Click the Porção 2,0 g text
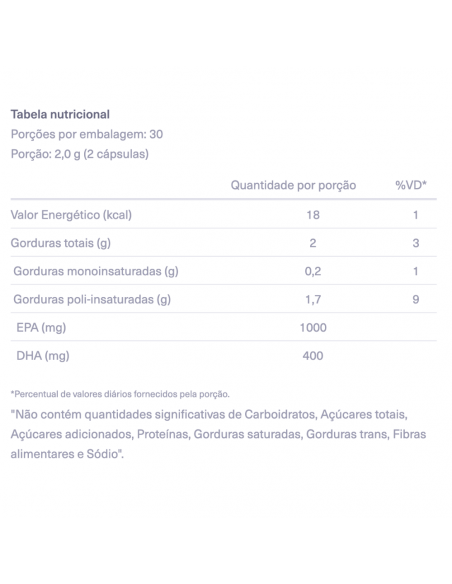 80,154
